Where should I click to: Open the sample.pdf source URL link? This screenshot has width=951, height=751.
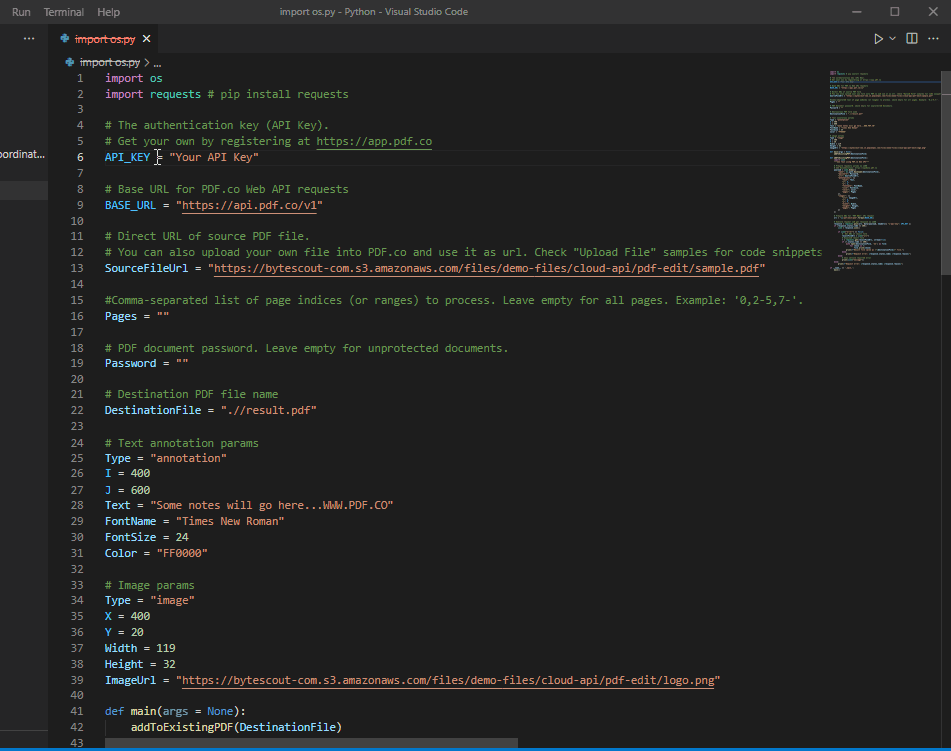coord(486,268)
